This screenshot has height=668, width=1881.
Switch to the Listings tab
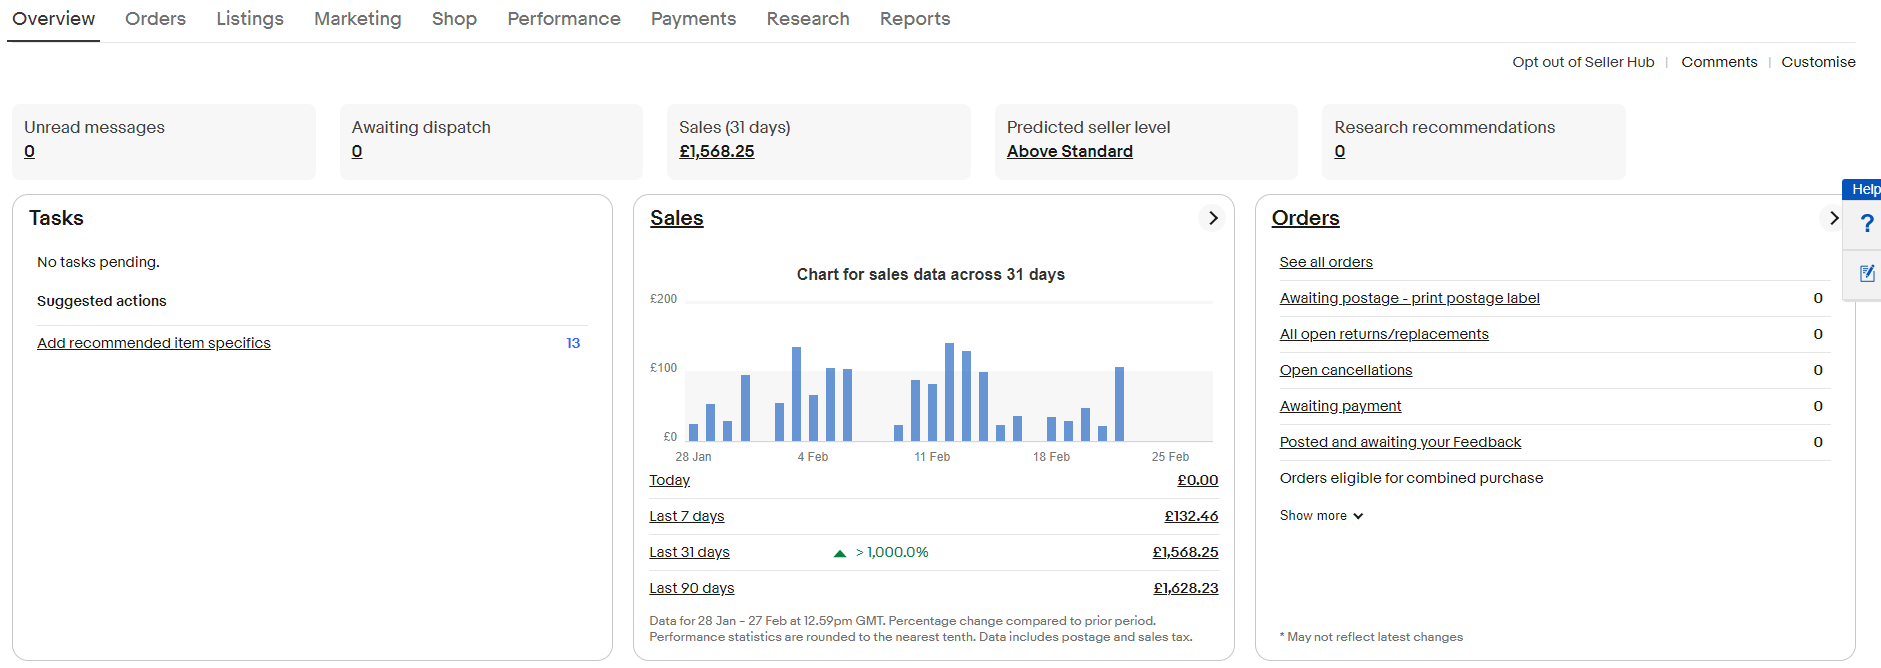tap(250, 19)
